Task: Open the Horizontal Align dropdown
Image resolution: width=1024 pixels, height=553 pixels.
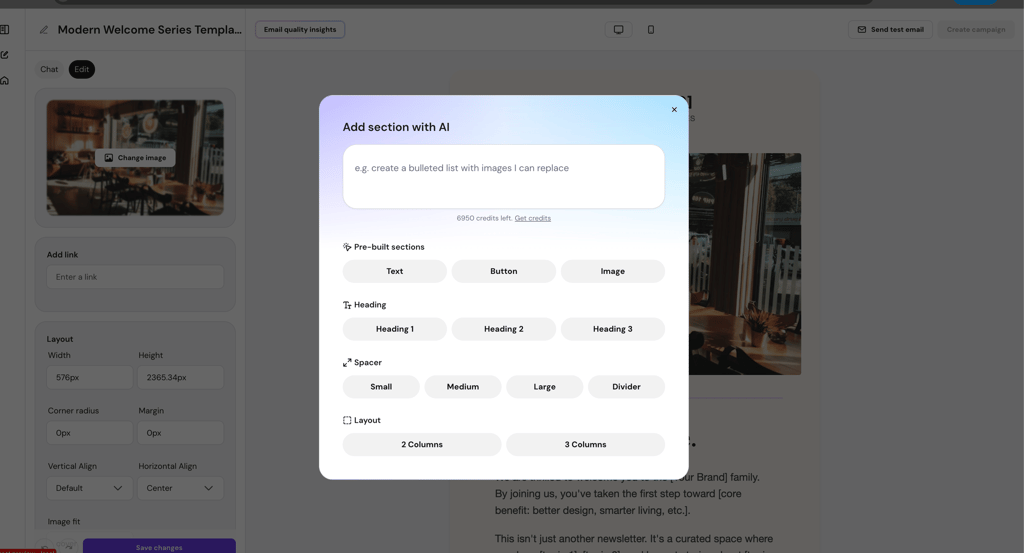Action: (180, 488)
